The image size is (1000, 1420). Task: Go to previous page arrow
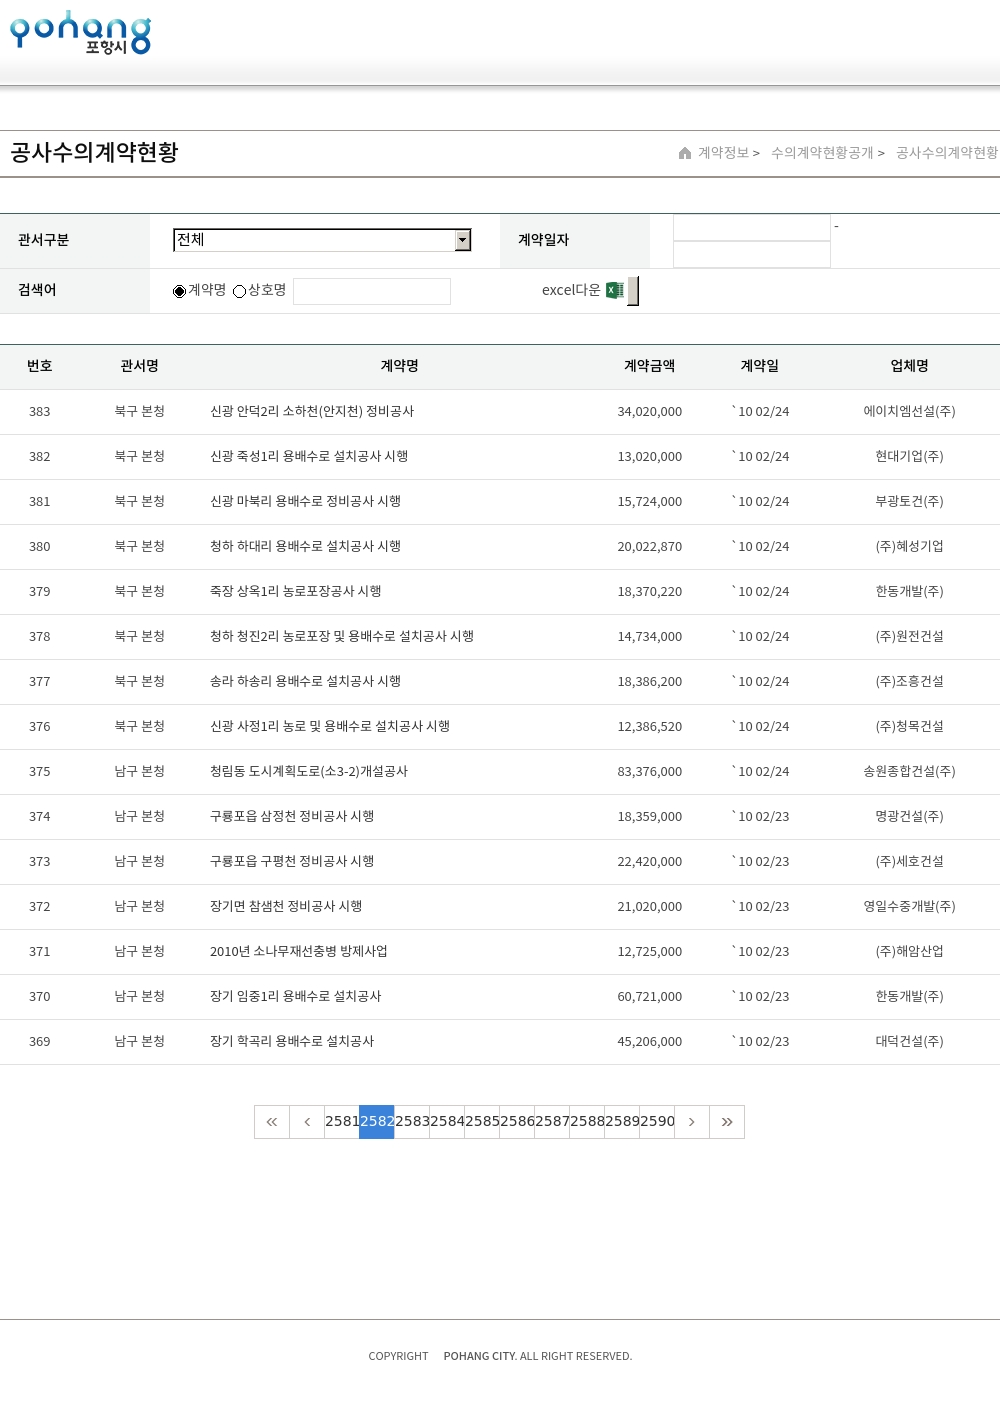click(x=307, y=1122)
